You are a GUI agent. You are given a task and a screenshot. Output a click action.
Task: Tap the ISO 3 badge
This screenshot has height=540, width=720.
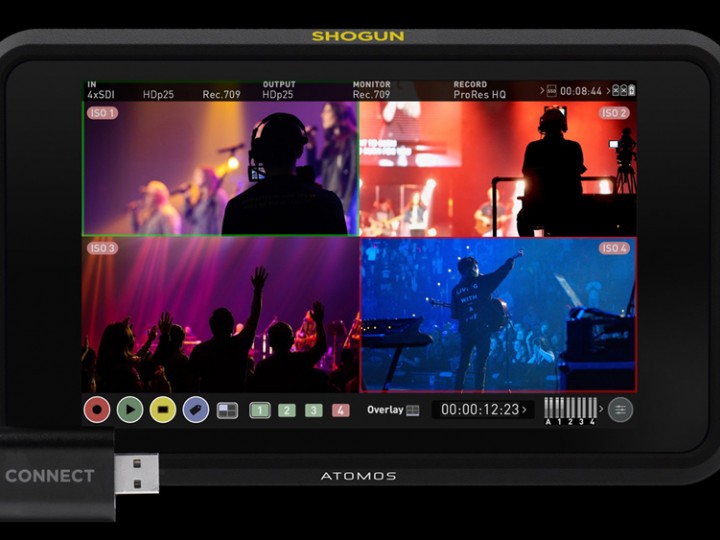tap(102, 248)
